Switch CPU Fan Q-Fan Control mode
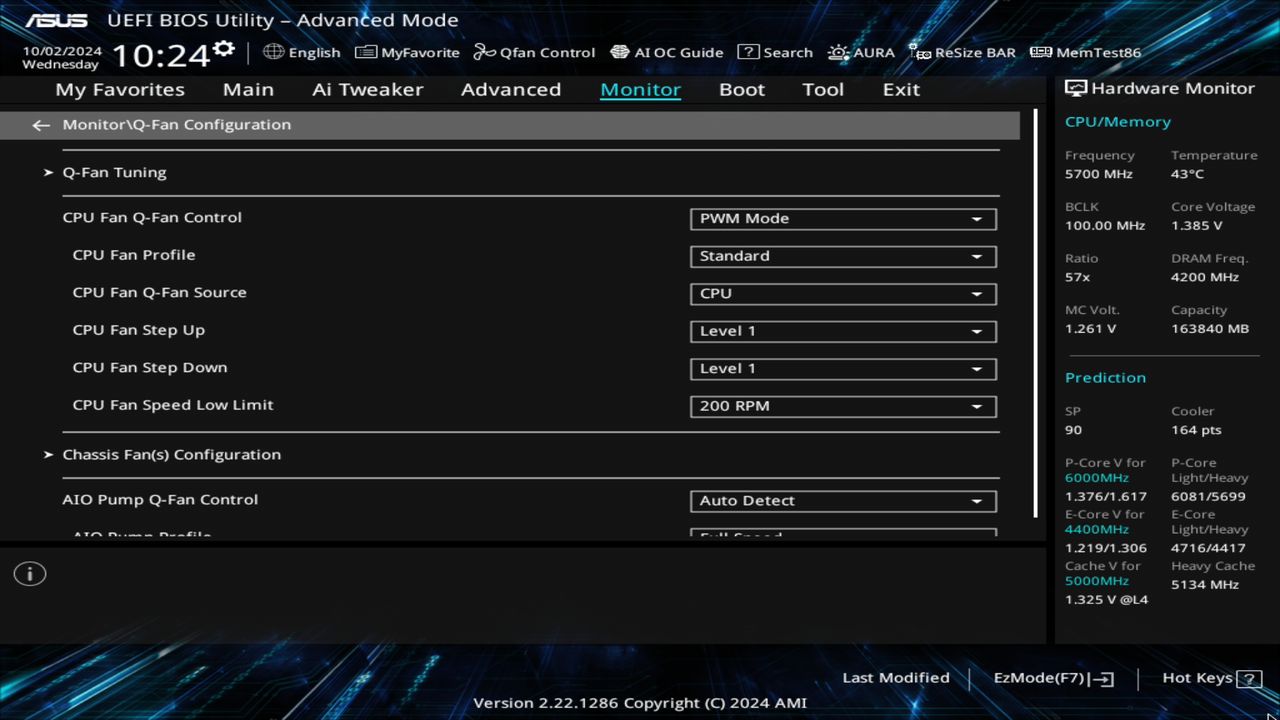The image size is (1280, 720). coord(842,218)
